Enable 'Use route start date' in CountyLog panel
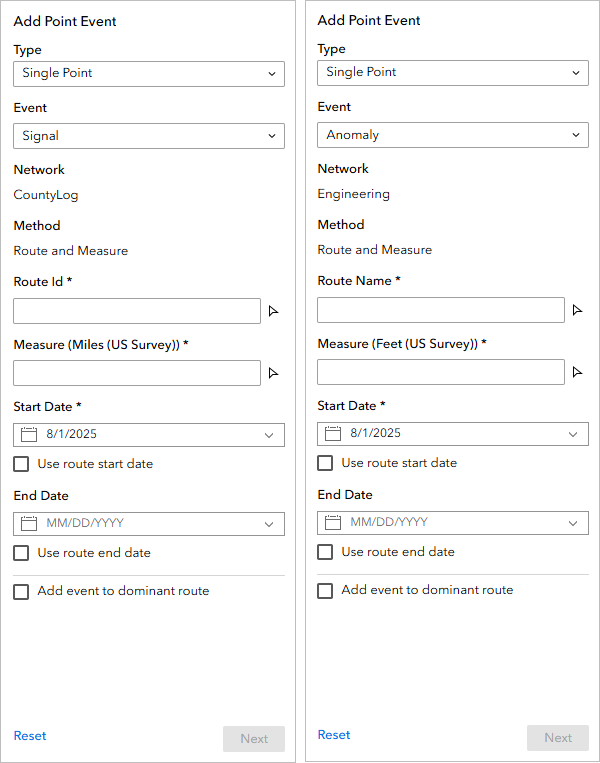The height and width of the screenshot is (763, 600). [x=21, y=464]
